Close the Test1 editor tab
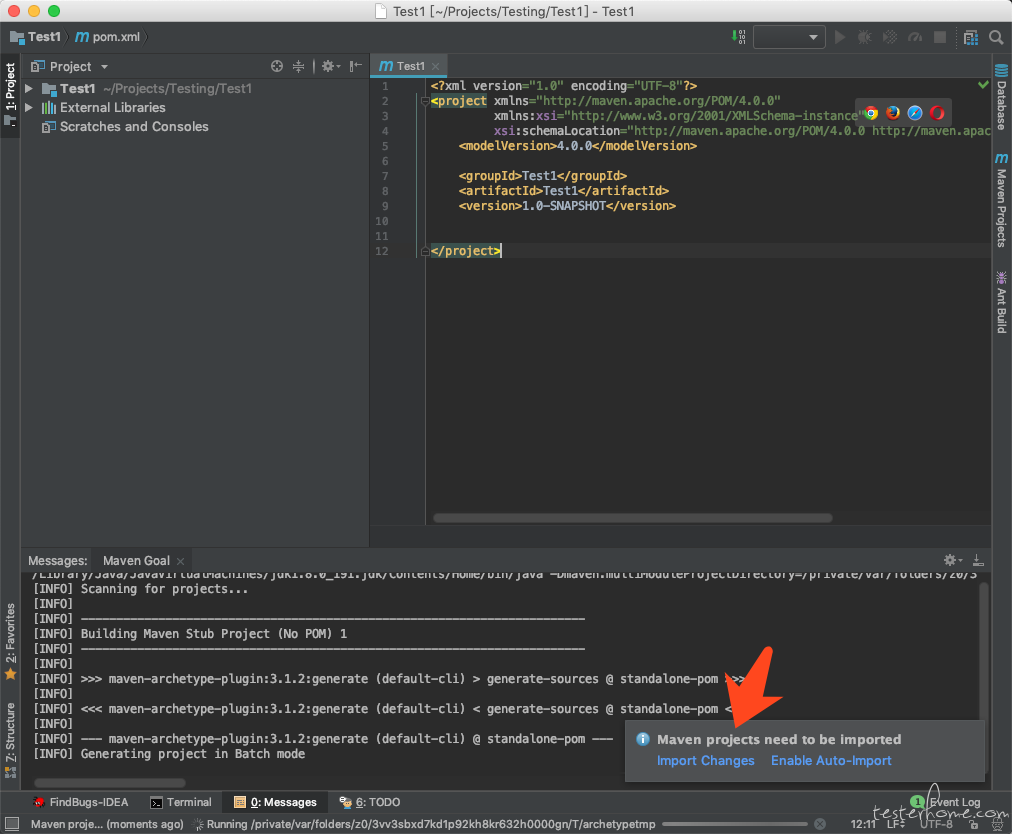This screenshot has width=1012, height=834. coord(436,66)
